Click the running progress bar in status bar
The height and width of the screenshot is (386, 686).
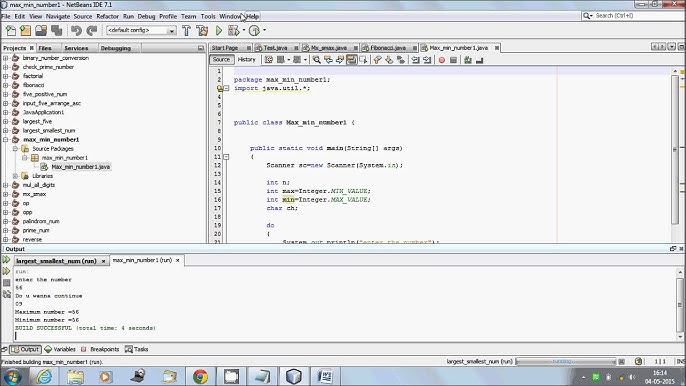point(565,361)
